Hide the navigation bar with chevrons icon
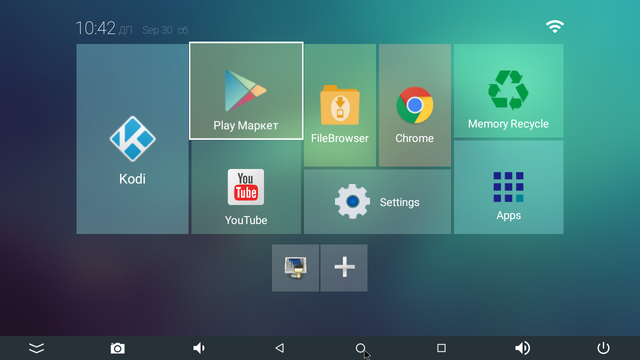The image size is (640, 360). click(x=36, y=348)
